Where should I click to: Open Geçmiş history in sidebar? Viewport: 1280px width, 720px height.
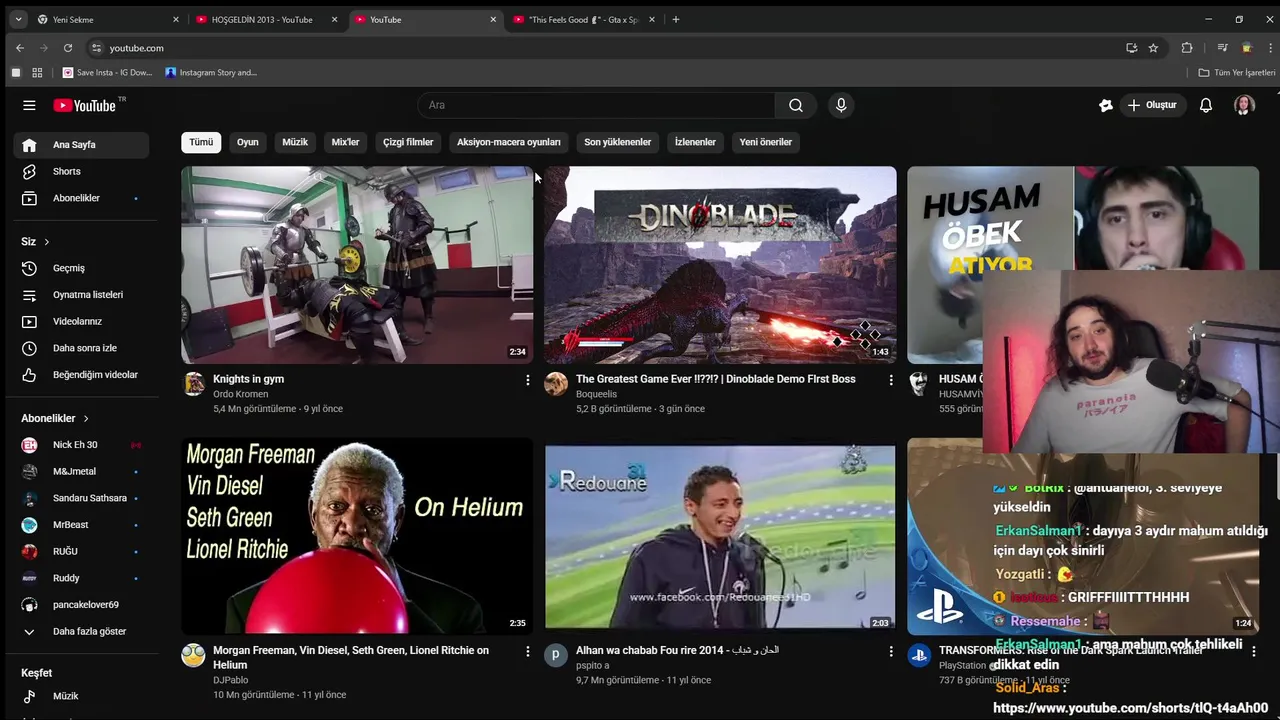tap(81, 268)
